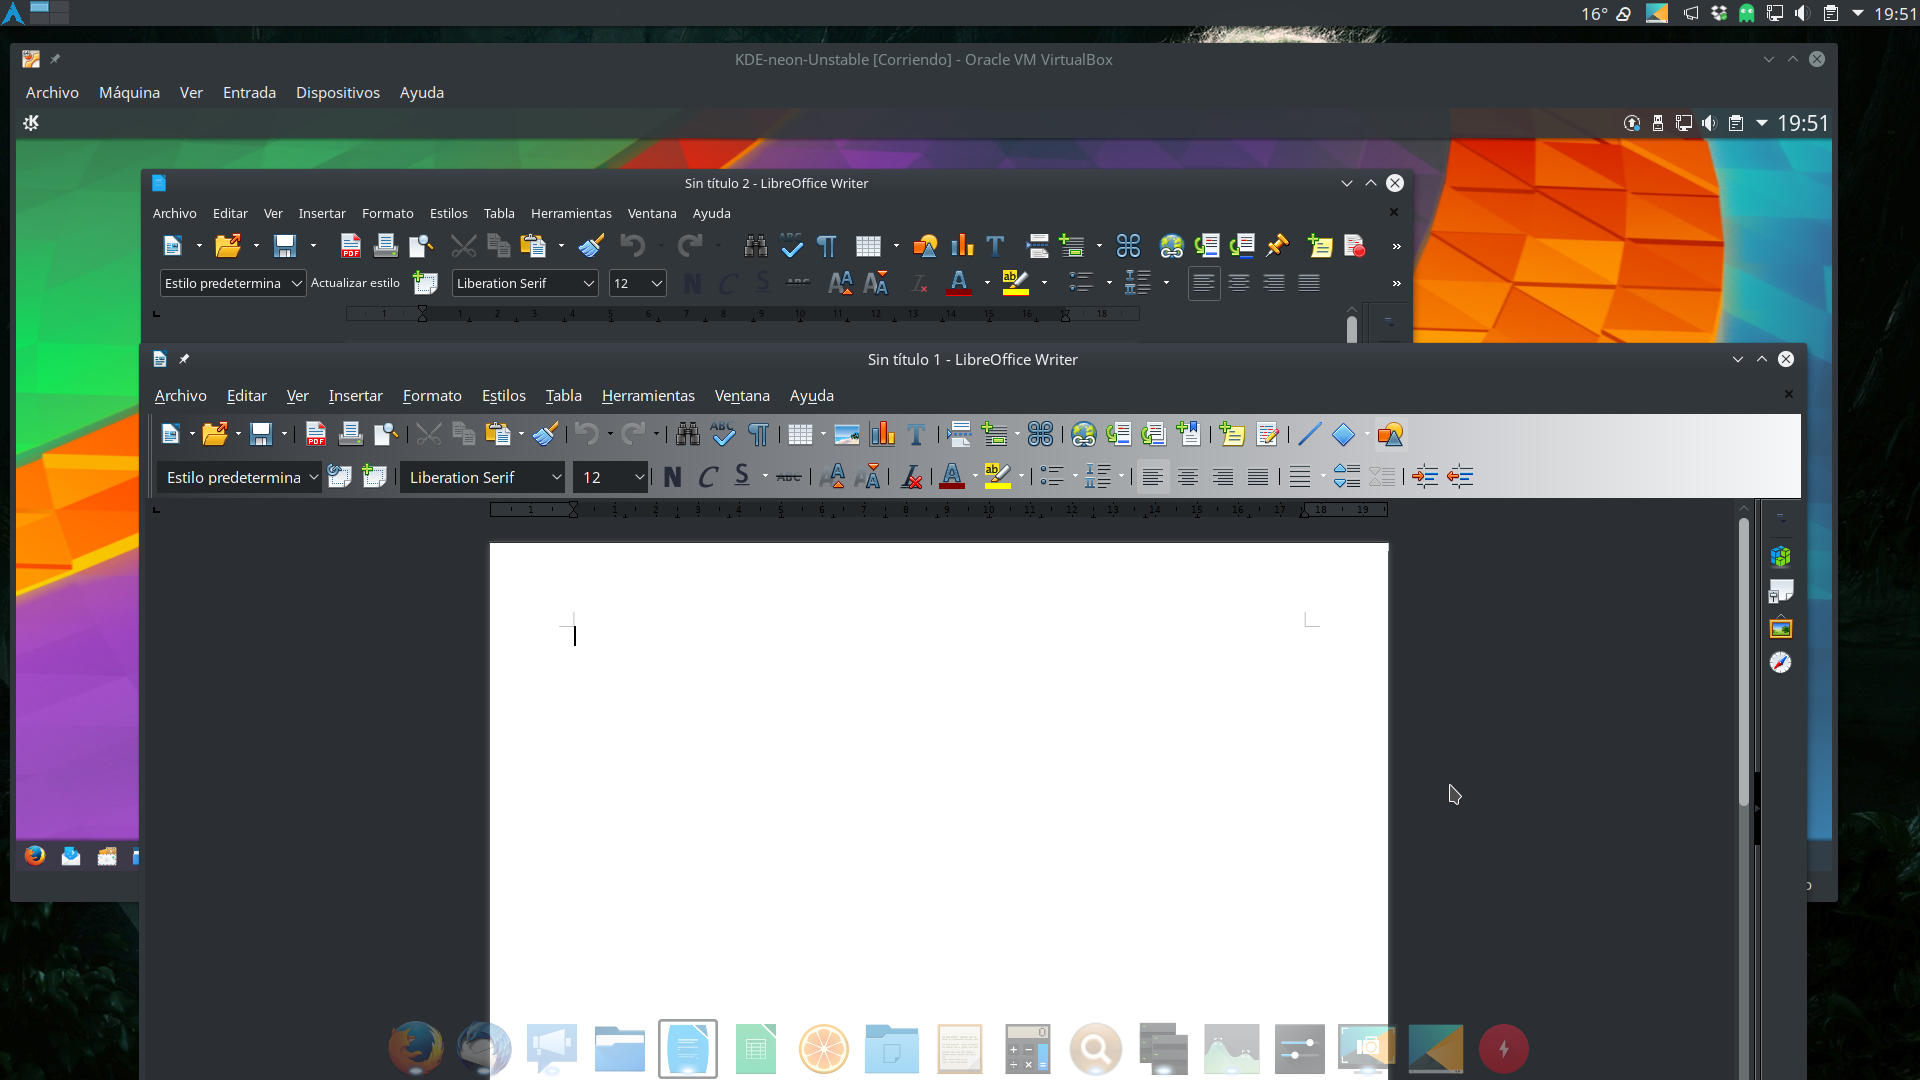The height and width of the screenshot is (1080, 1920).
Task: Click Export as PDF icon in Sin título 1
Action: coord(316,434)
